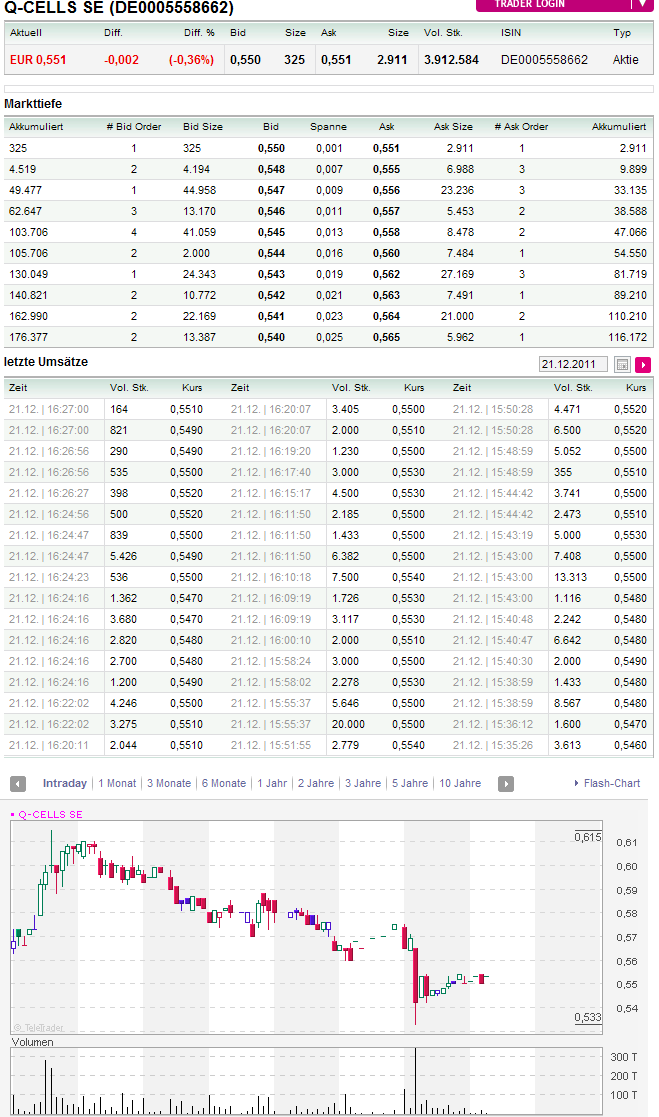Click trade time 21.12. | 15:35:26
This screenshot has height=1117, width=659.
click(493, 745)
